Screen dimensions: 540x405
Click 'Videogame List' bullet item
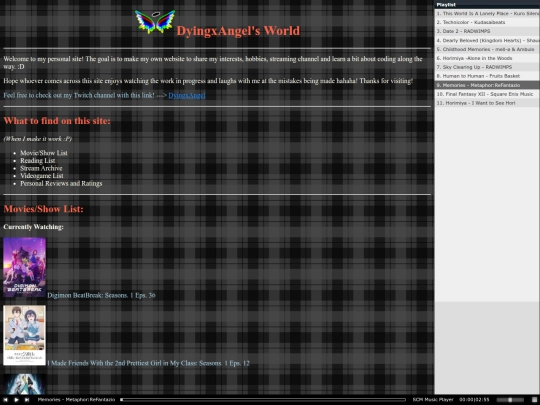coord(42,176)
